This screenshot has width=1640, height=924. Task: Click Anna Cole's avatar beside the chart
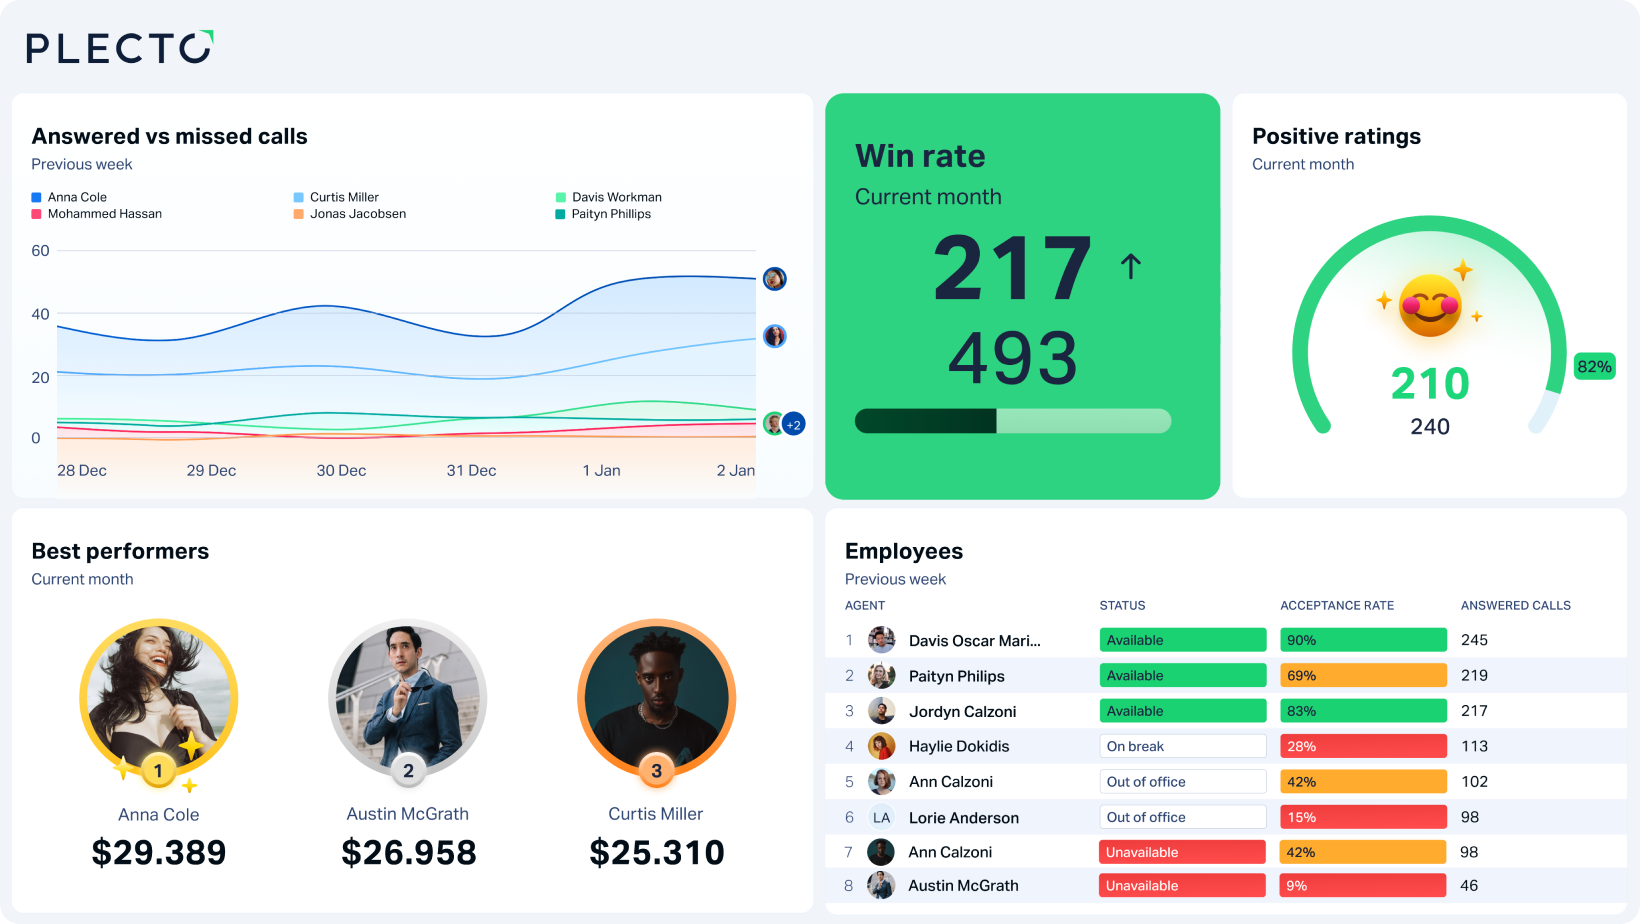[773, 279]
